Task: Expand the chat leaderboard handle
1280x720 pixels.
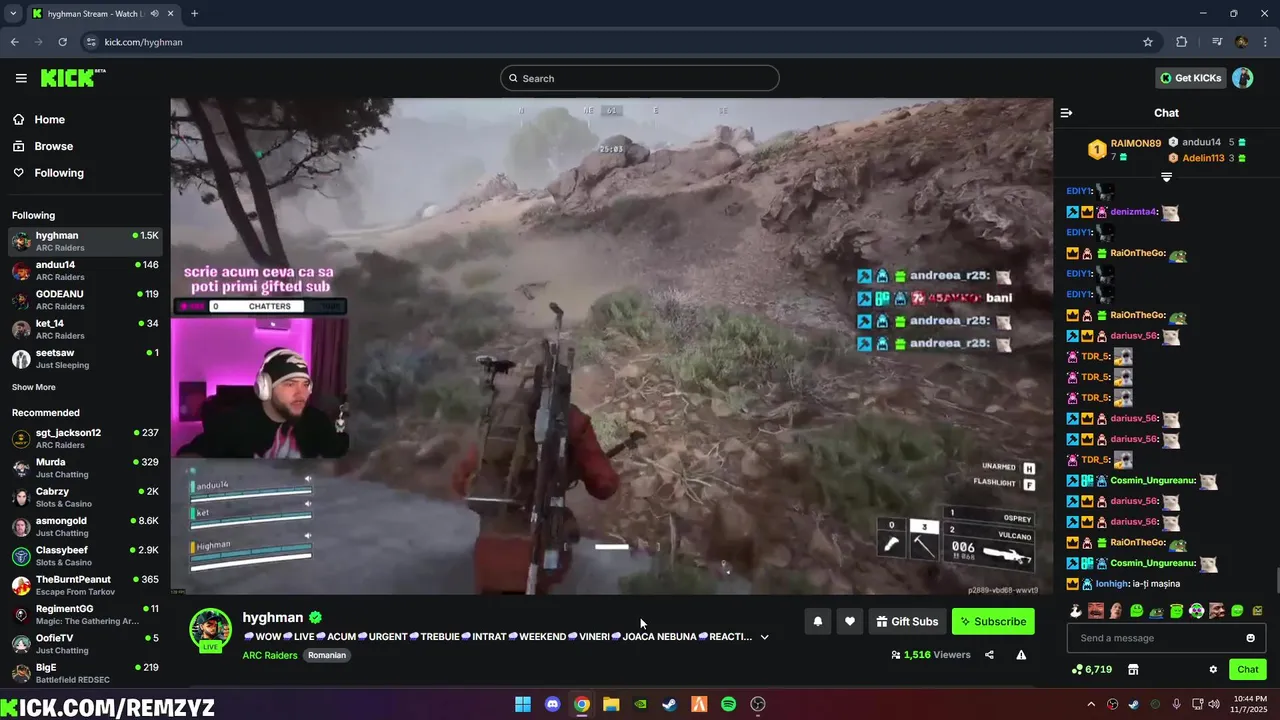Action: (x=1166, y=177)
